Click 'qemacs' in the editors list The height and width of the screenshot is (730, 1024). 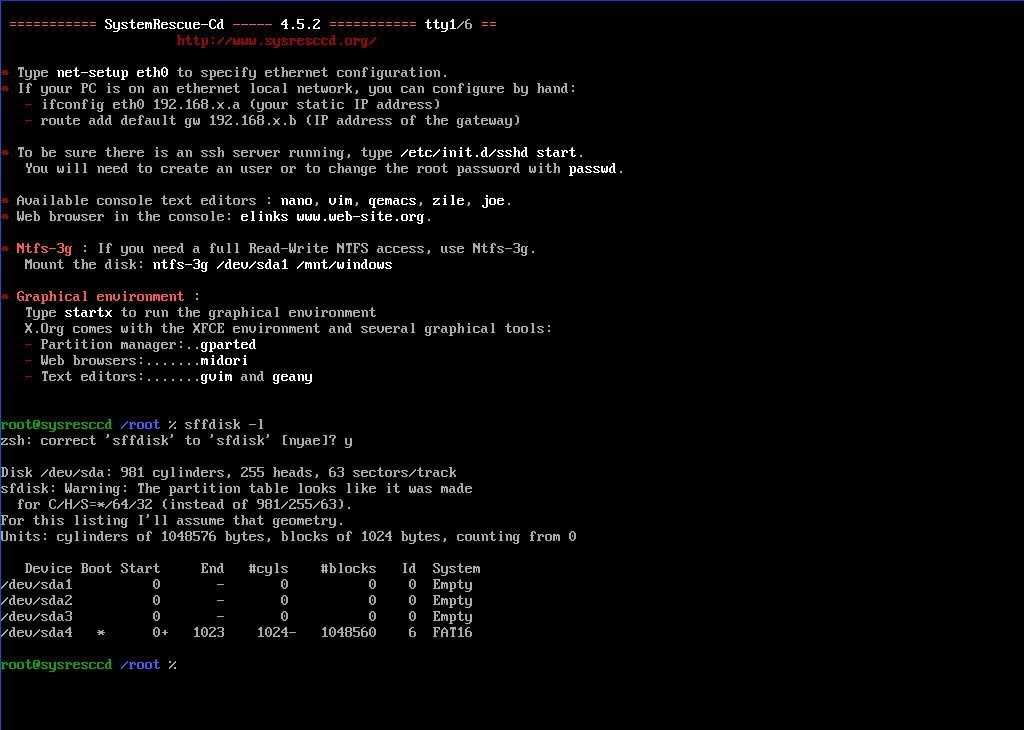click(x=392, y=201)
